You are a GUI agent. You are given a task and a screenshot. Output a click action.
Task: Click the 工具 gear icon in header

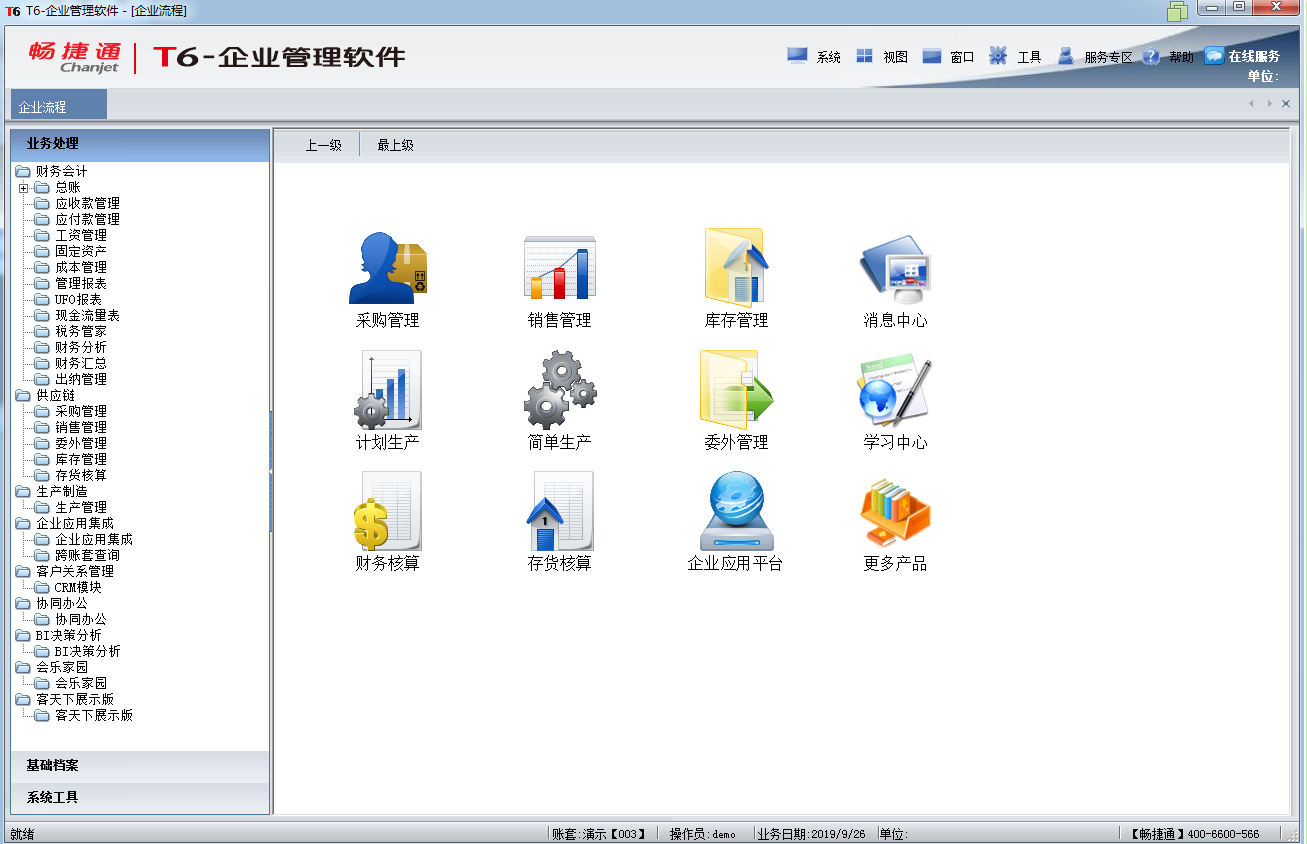coord(998,56)
